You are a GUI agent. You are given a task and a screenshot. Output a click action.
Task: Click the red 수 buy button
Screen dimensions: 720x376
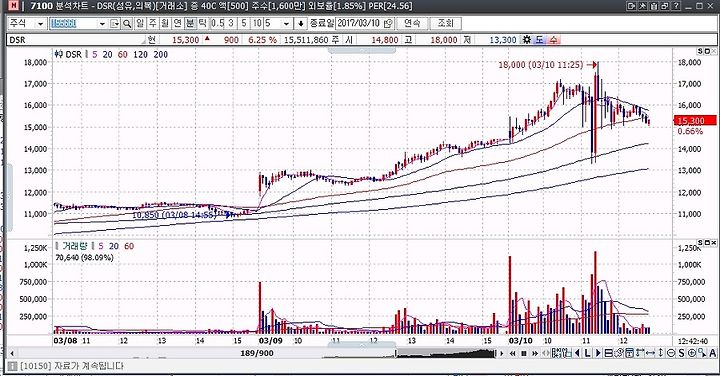click(553, 40)
